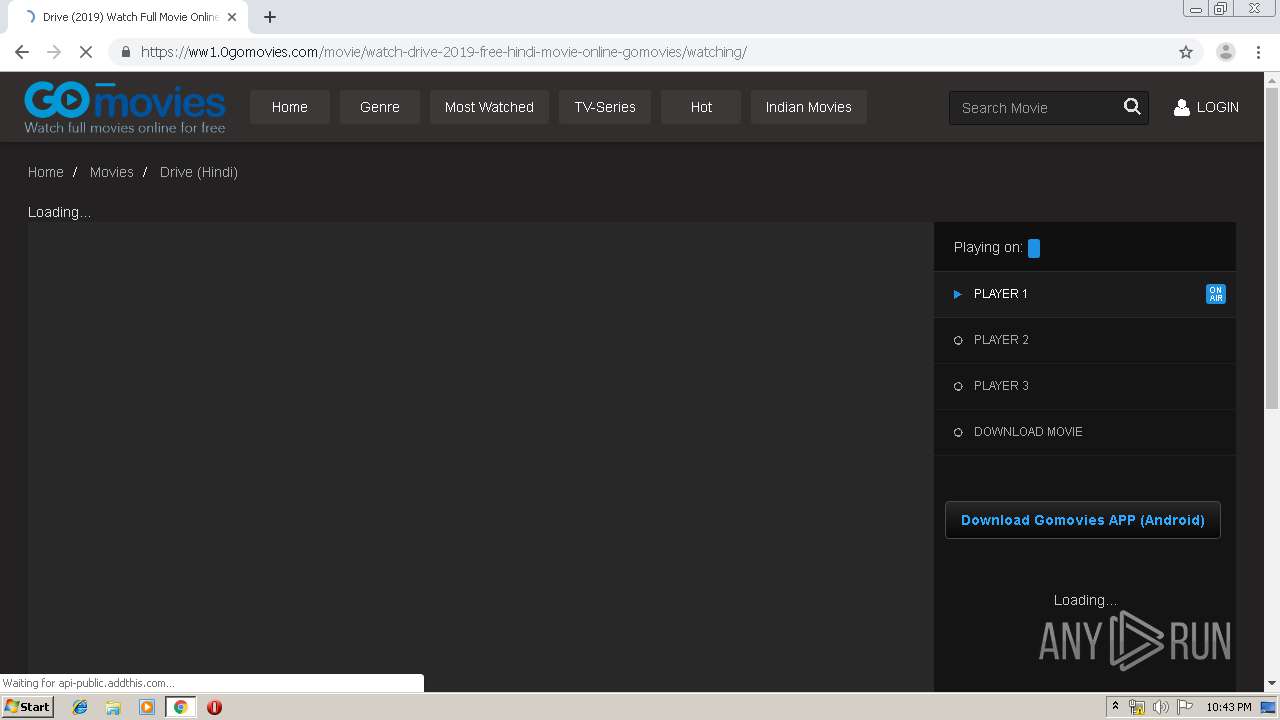The width and height of the screenshot is (1280, 720).
Task: Click the search magnifier icon
Action: [x=1132, y=107]
